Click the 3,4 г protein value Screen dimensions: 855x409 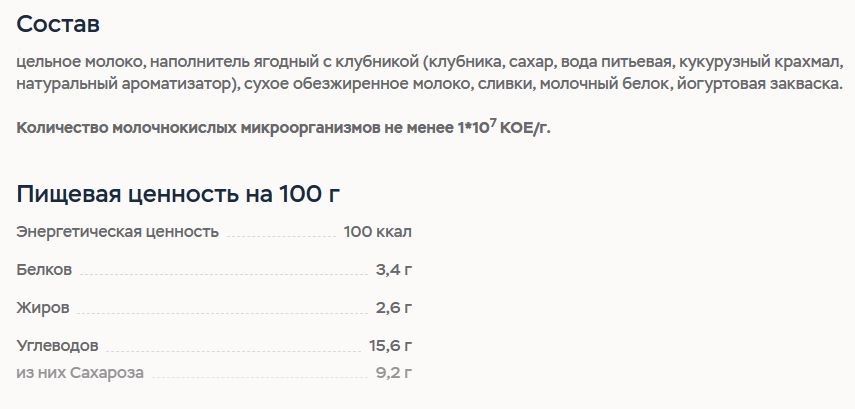[394, 270]
